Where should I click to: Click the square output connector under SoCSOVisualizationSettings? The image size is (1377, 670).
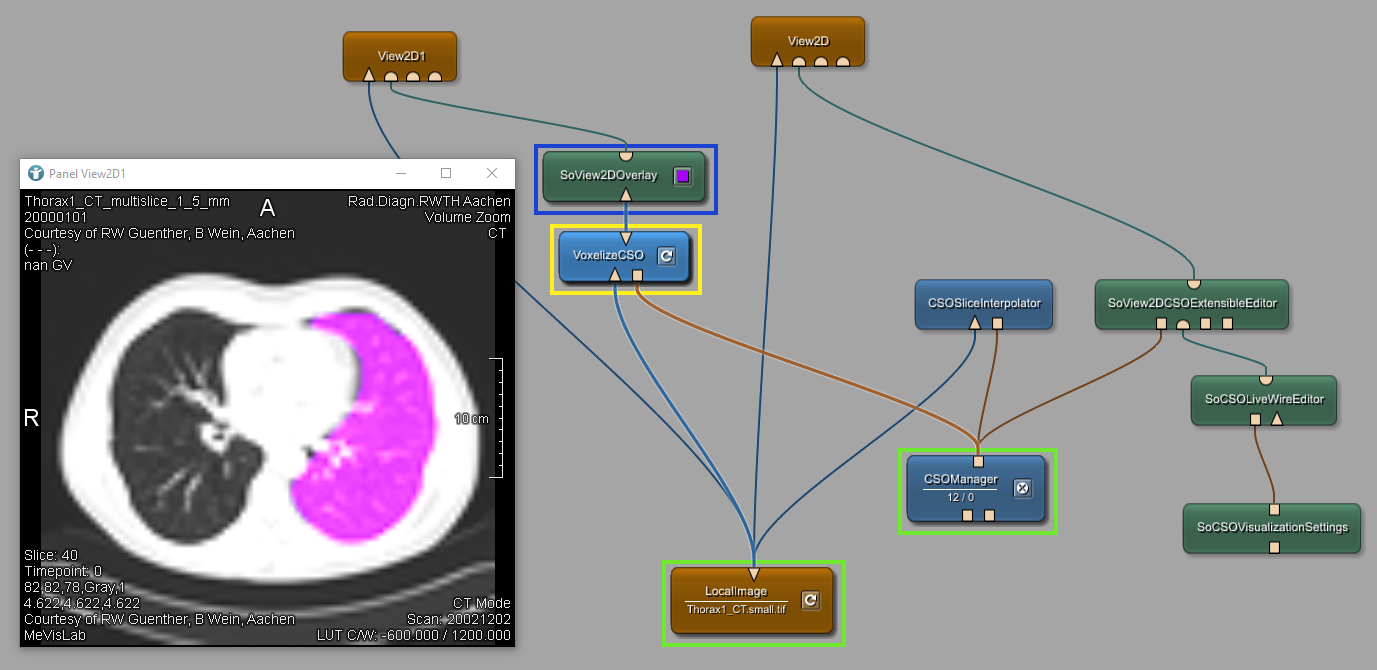pos(1274,547)
